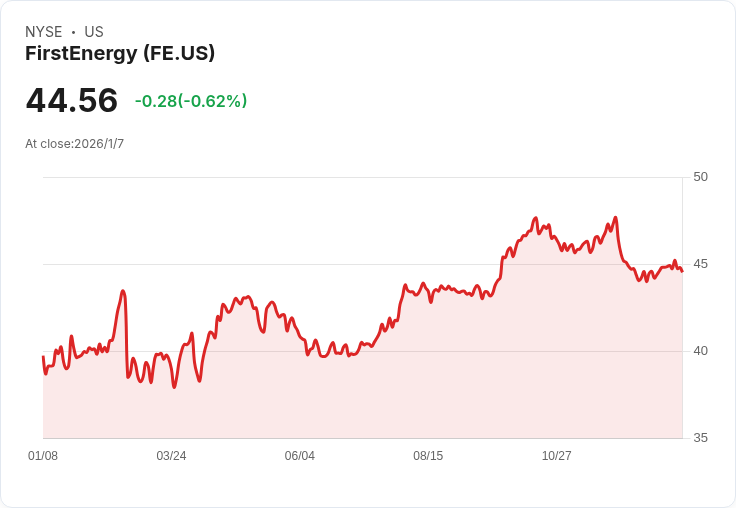
Task: Select the 06/04 date axis label
Action: (x=300, y=456)
